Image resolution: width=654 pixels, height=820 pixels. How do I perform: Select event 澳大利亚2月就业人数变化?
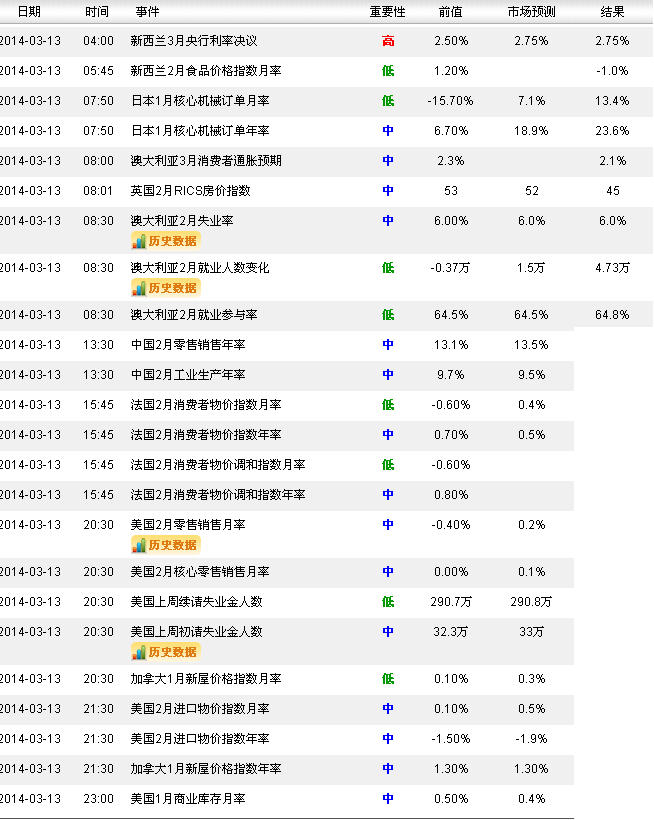200,268
